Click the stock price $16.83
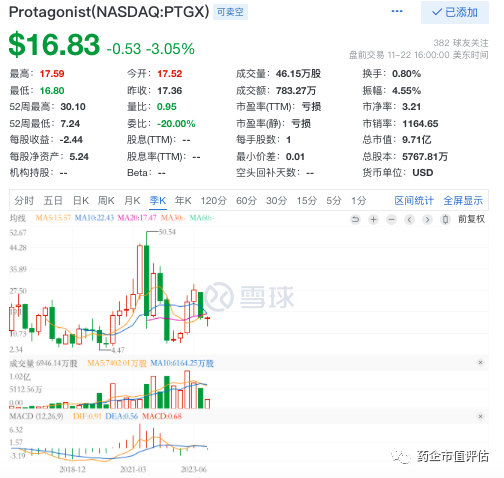 54,44
